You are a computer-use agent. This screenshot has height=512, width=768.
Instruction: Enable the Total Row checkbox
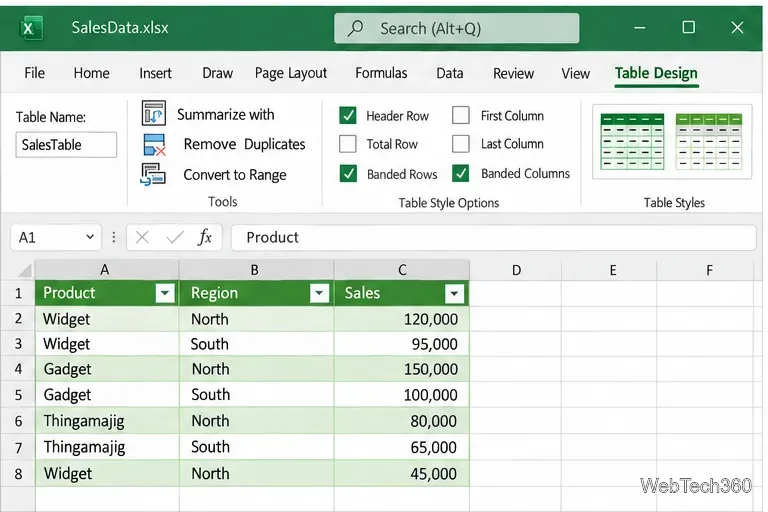pyautogui.click(x=348, y=144)
